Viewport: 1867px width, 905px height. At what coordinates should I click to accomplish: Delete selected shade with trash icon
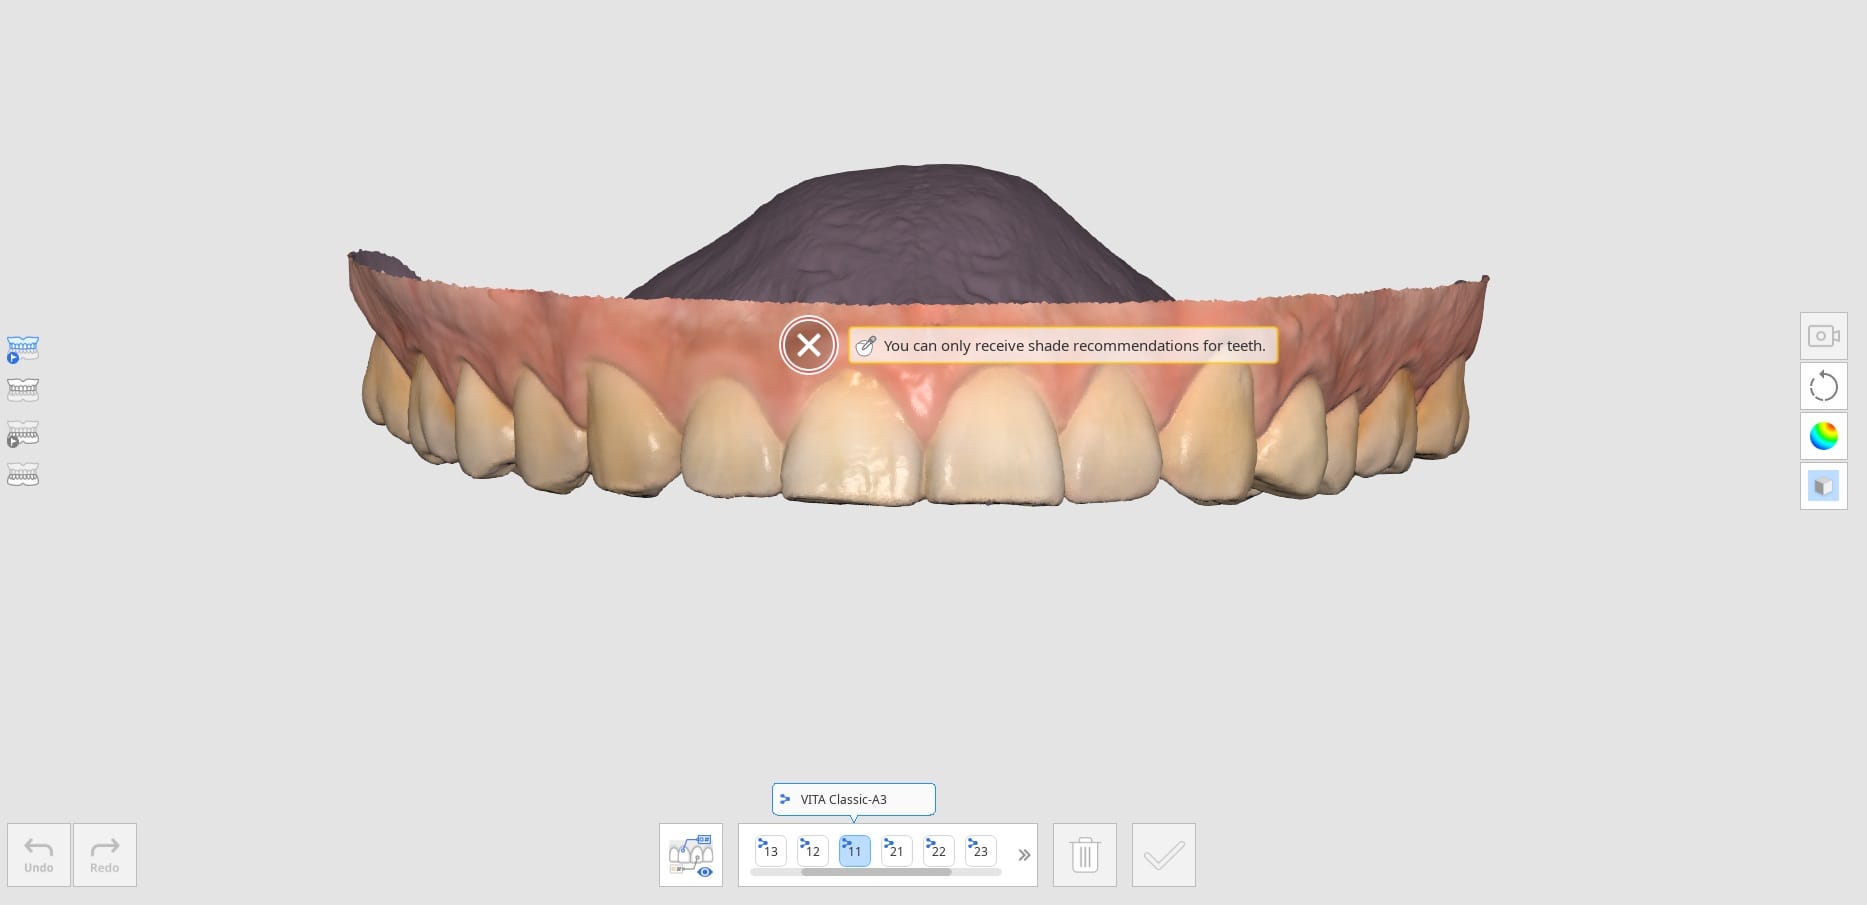tap(1085, 855)
